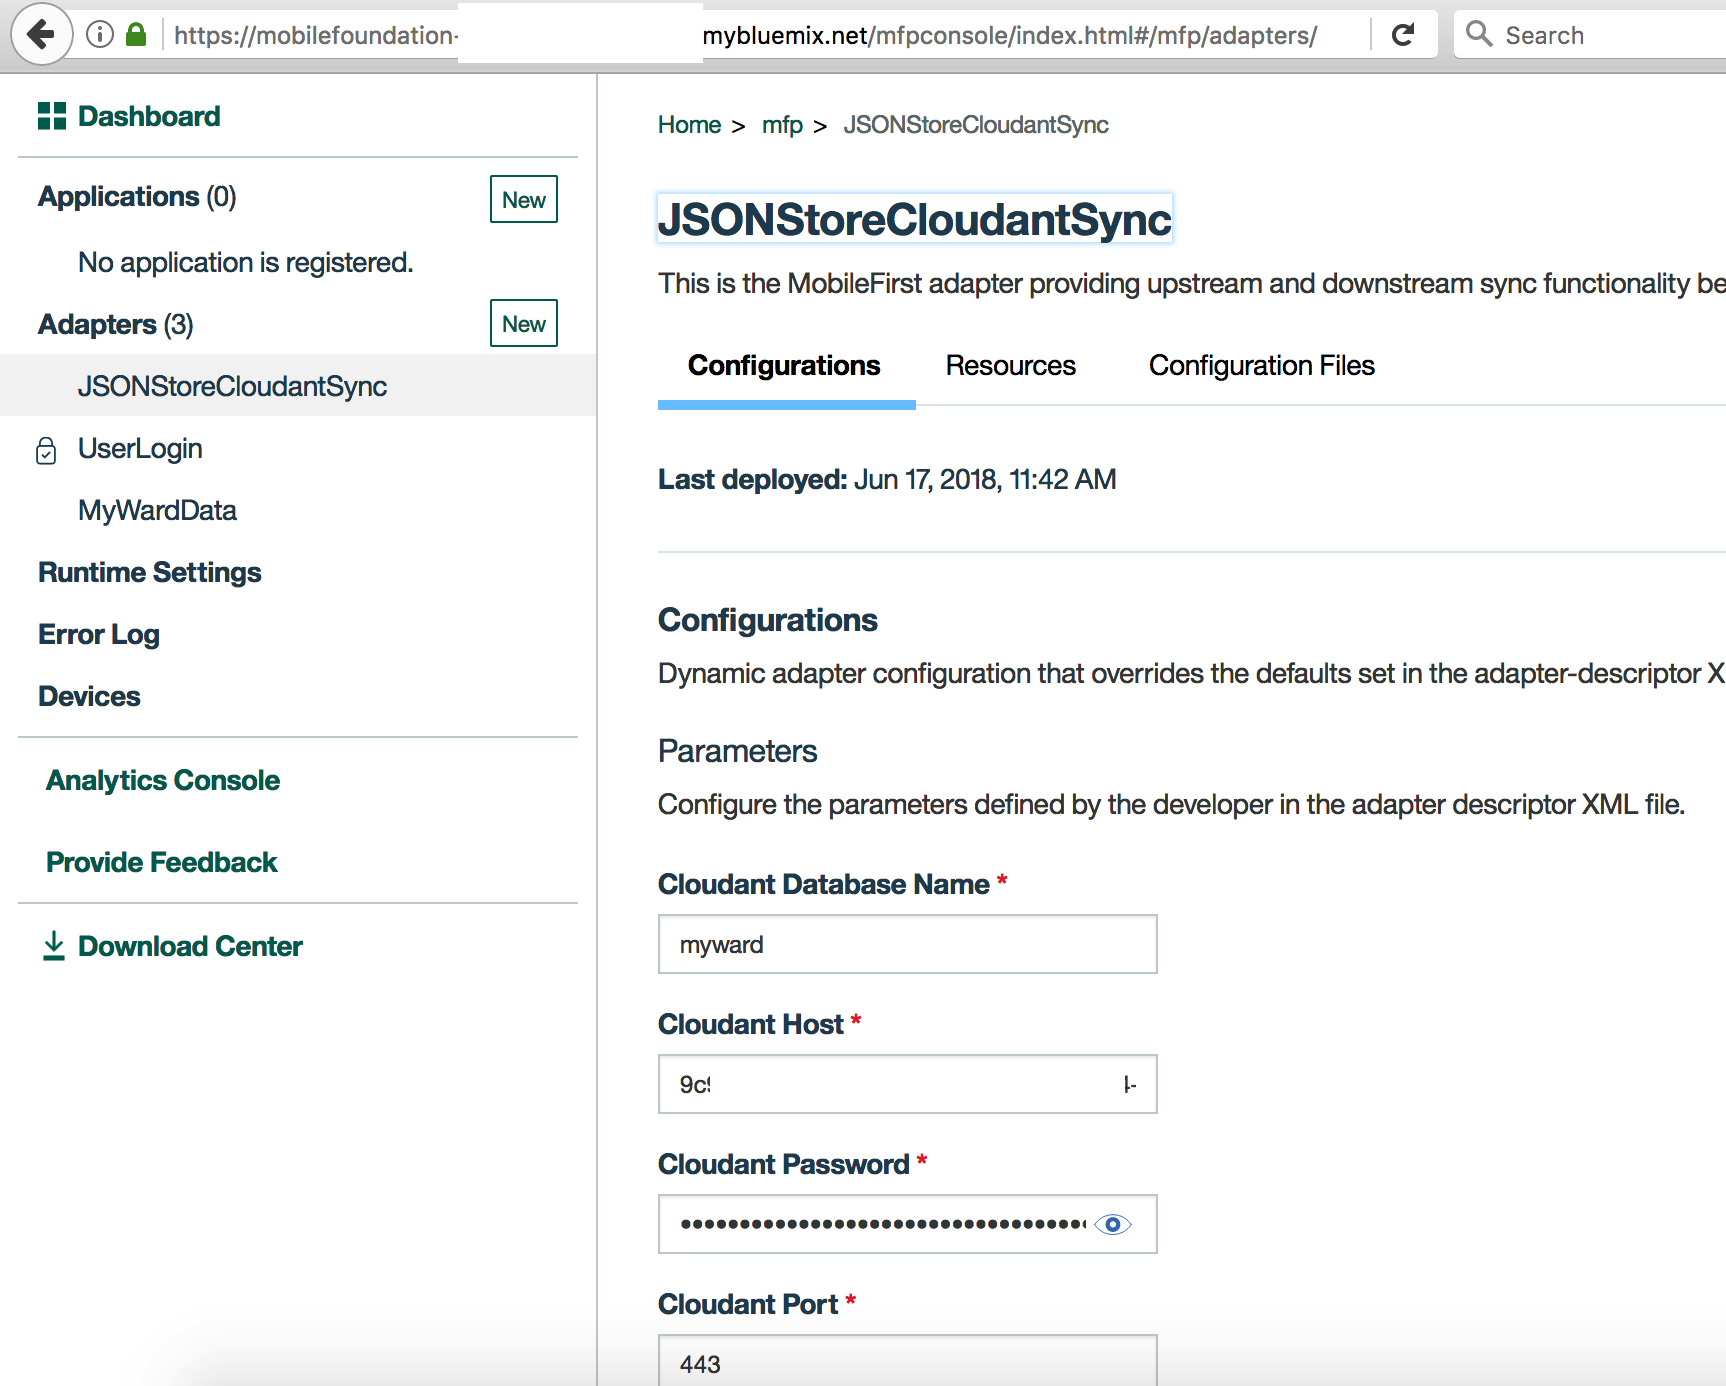Open the Download Center link
This screenshot has height=1386, width=1726.
pos(190,946)
